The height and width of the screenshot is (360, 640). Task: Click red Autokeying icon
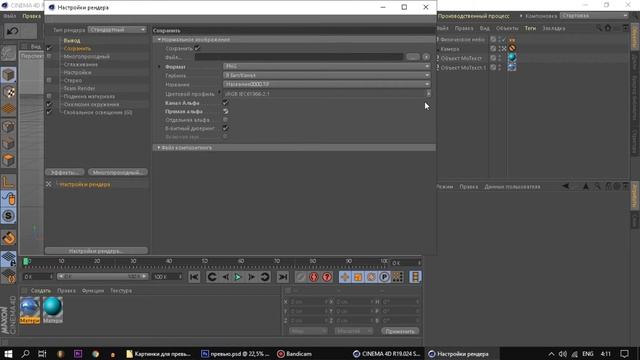[313, 277]
